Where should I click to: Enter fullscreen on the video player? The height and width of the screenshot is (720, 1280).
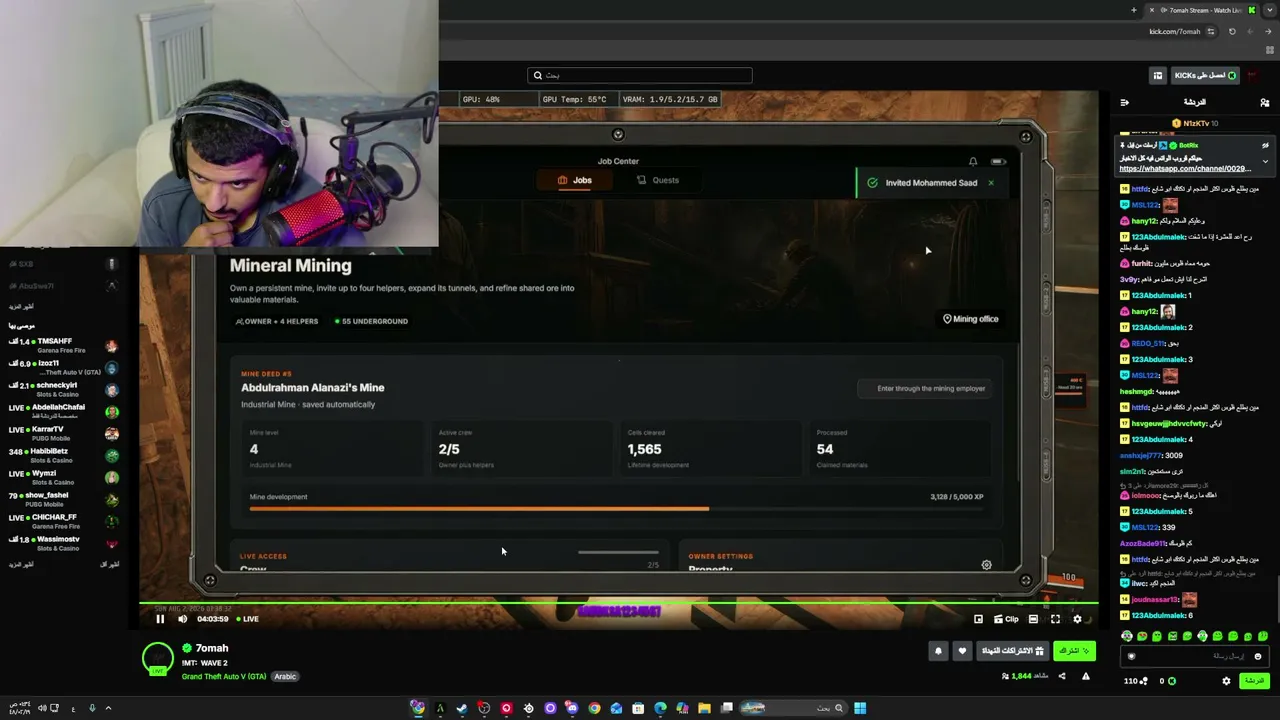click(1055, 619)
